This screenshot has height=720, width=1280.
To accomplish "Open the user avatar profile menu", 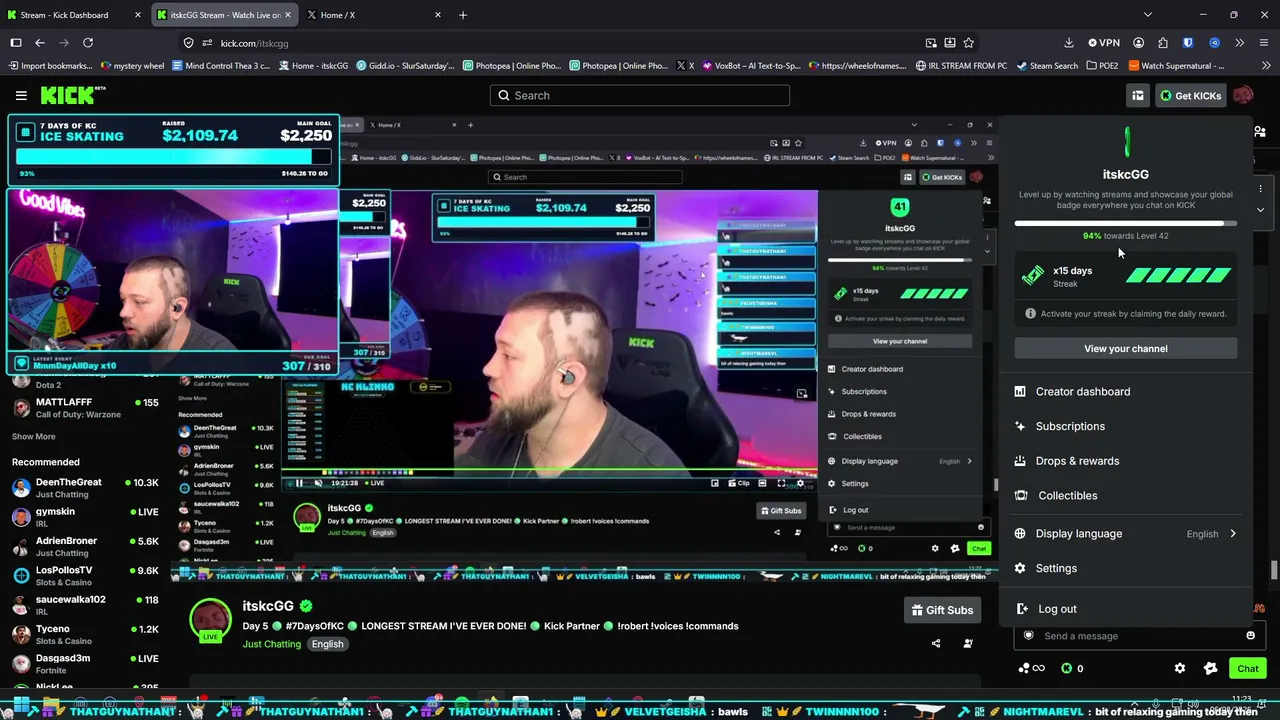I will click(1243, 95).
